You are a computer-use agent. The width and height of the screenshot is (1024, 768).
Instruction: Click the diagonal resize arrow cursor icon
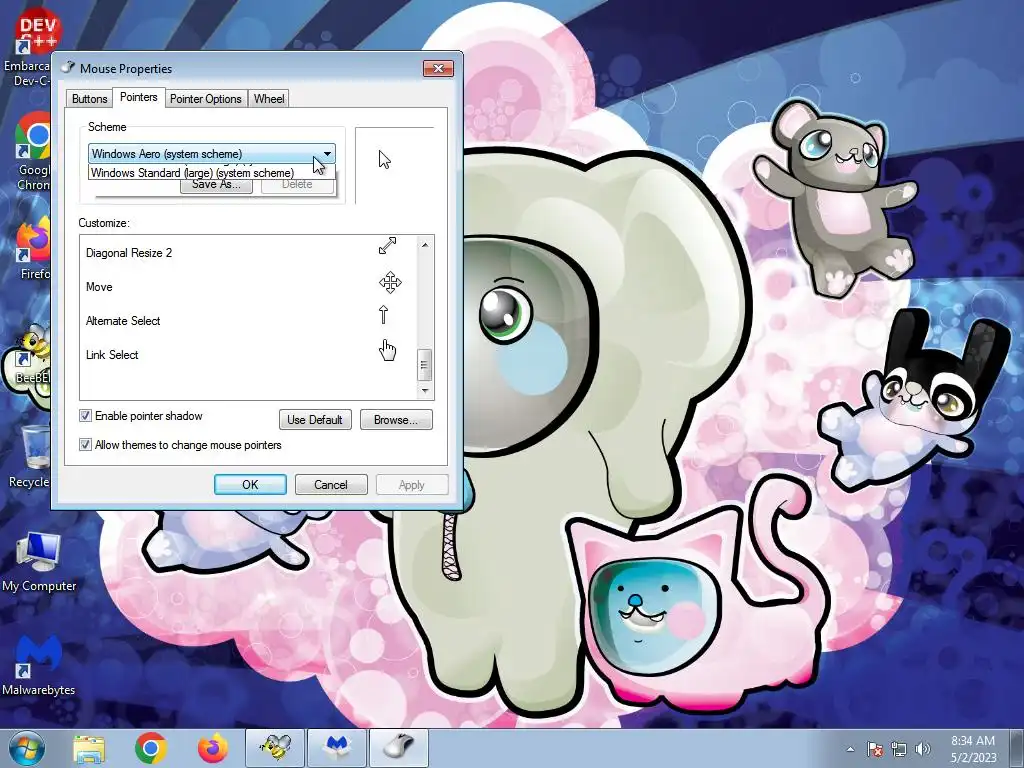(x=387, y=246)
